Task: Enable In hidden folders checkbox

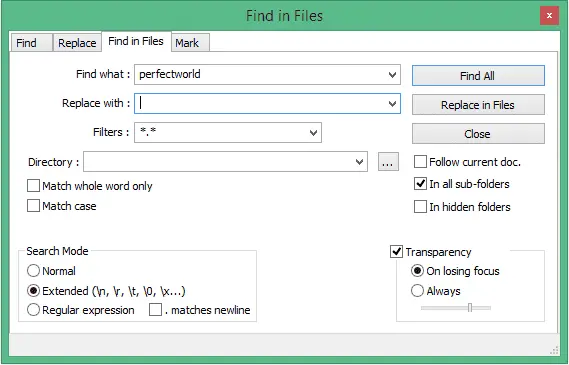Action: tap(462, 207)
